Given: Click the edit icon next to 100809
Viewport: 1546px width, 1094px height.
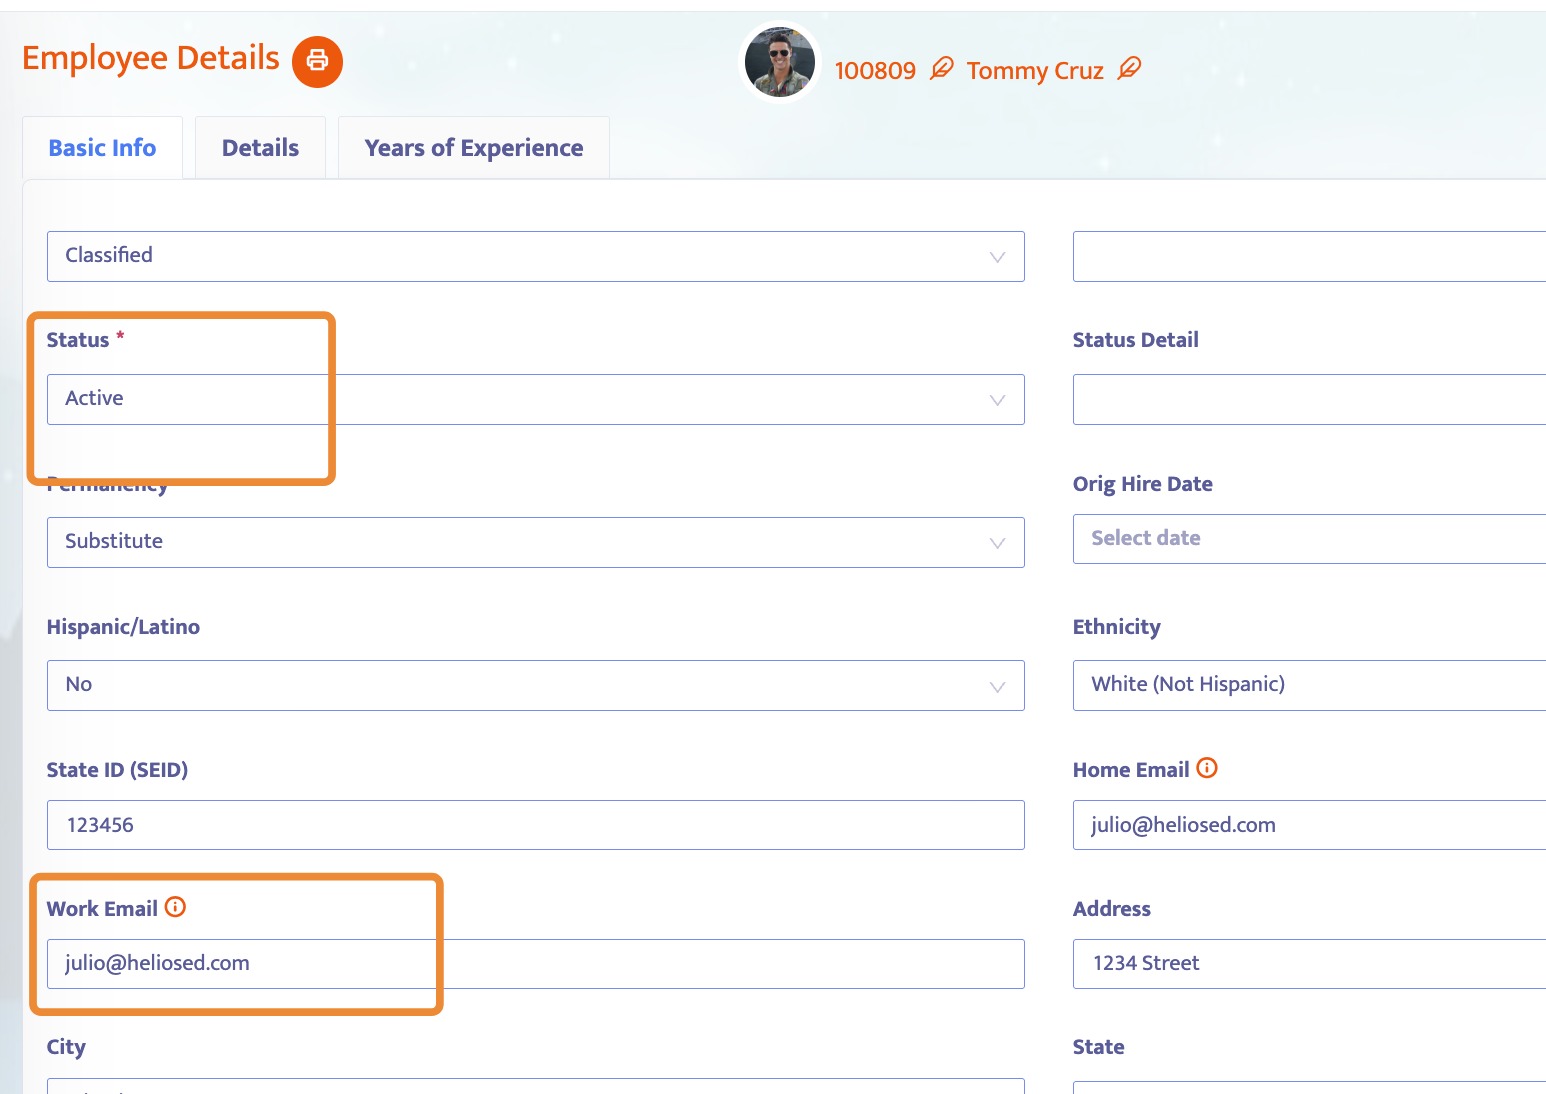Looking at the screenshot, I should pos(941,69).
